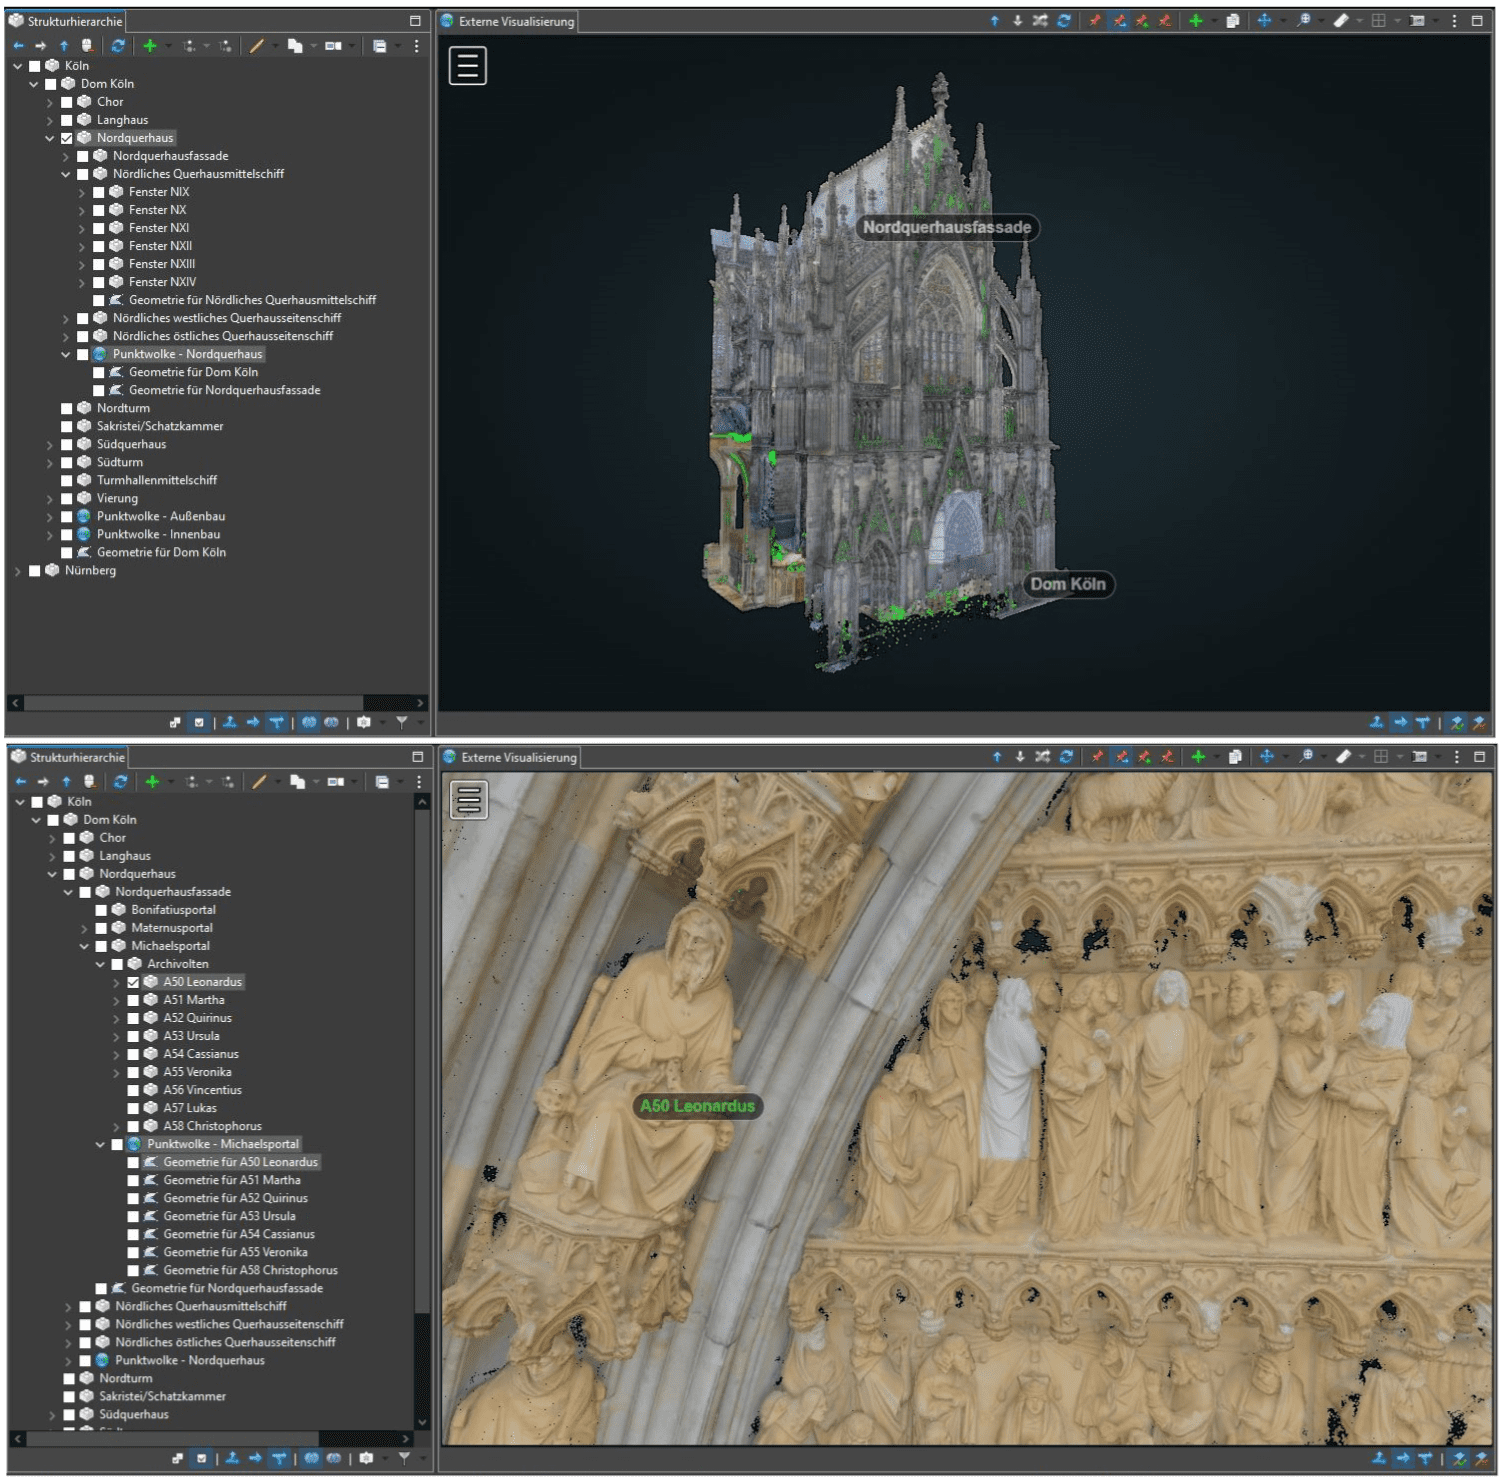Open kebab view menu in upper Strukturhierarchie toolbar
This screenshot has width=1507, height=1479.
pyautogui.click(x=417, y=46)
